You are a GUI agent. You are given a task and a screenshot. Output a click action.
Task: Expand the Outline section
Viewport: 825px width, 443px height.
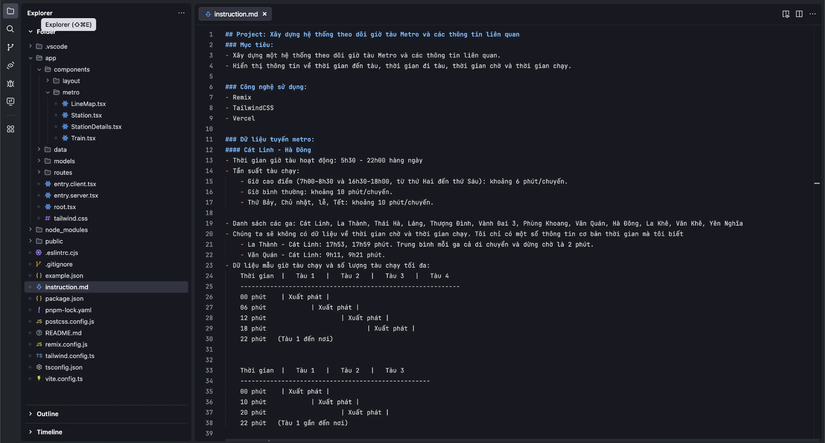[x=47, y=414]
